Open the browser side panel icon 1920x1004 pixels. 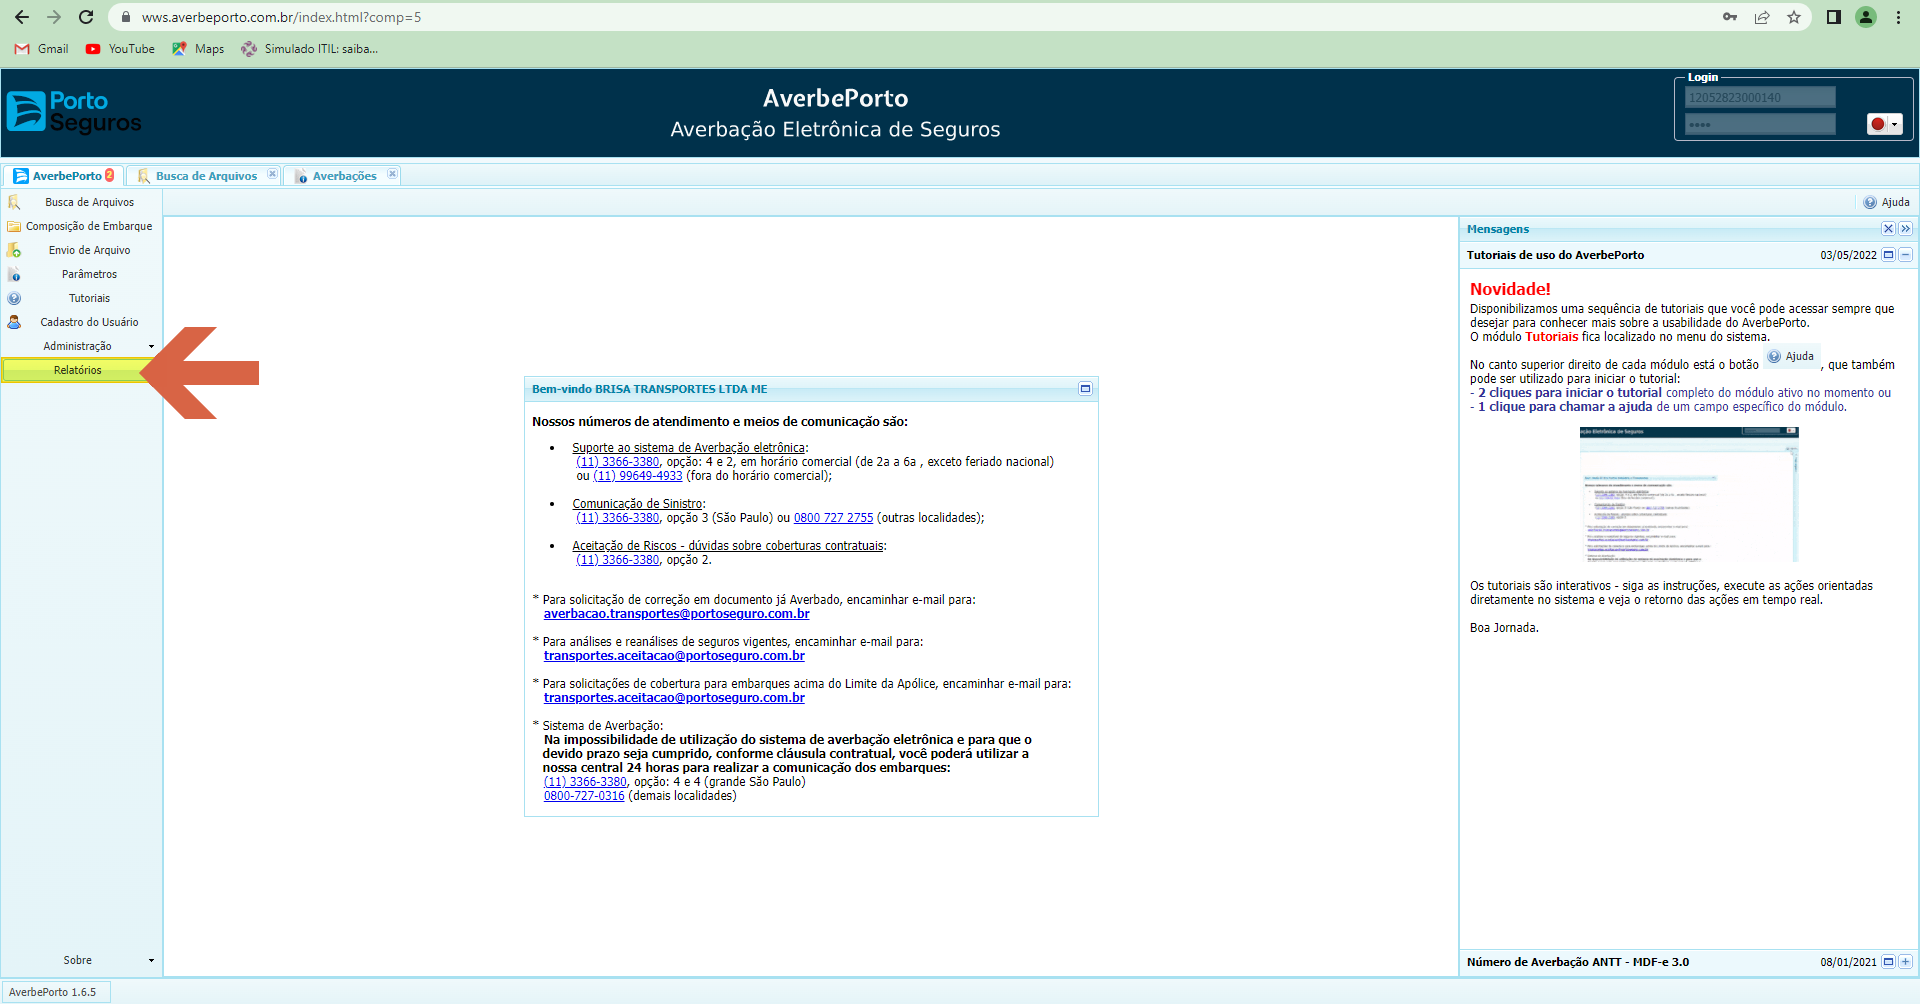click(1833, 17)
